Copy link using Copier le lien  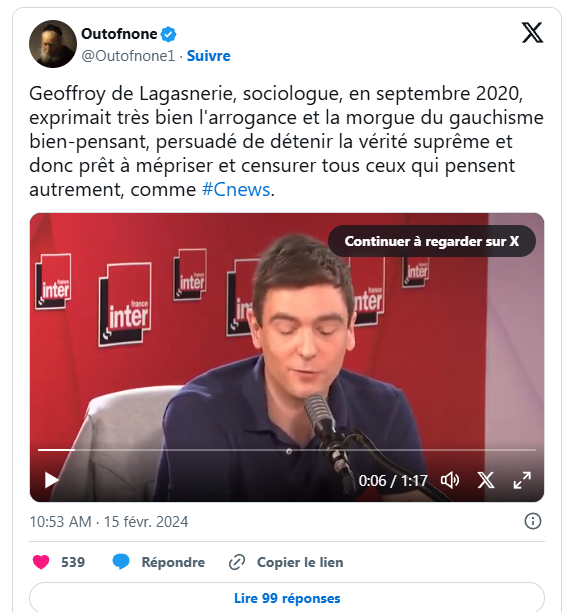[300, 562]
